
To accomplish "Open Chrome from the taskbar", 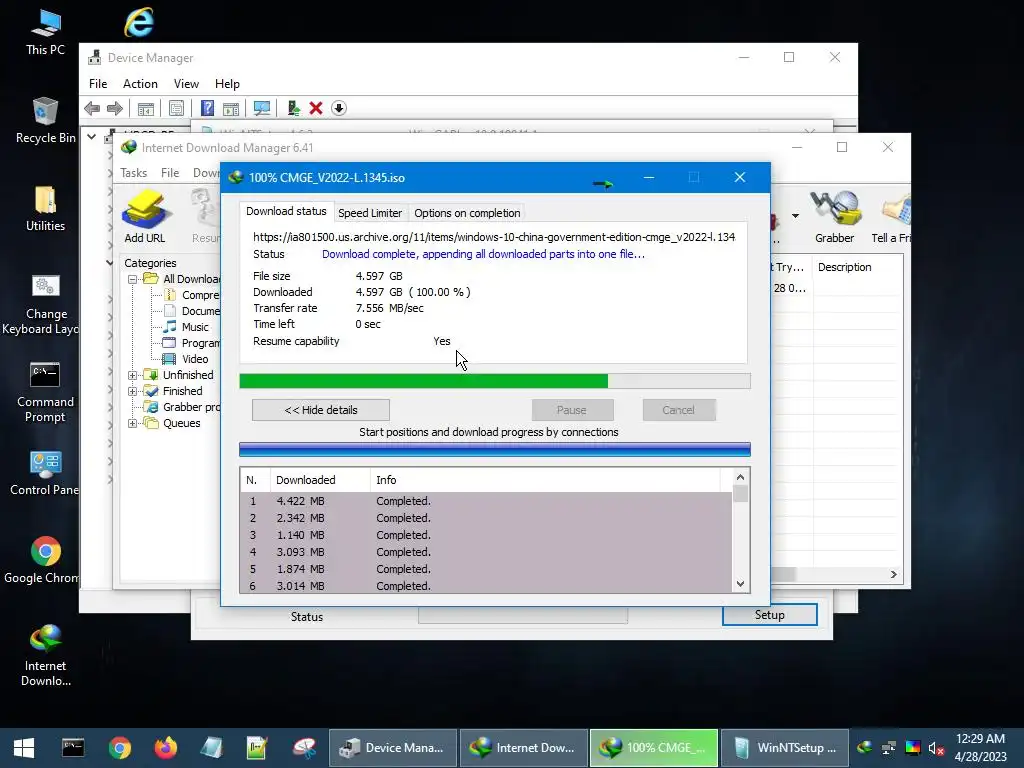I will [120, 748].
